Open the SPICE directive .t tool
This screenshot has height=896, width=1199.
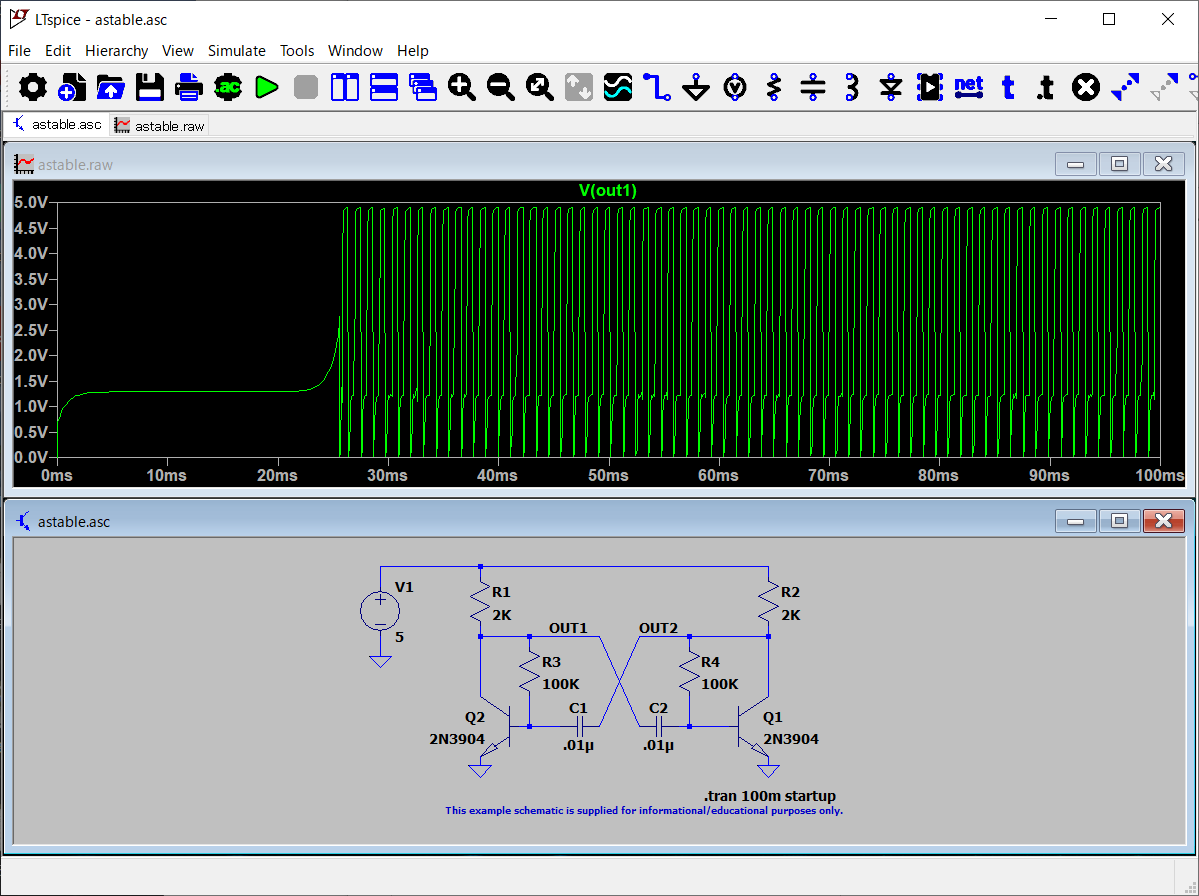(1045, 88)
